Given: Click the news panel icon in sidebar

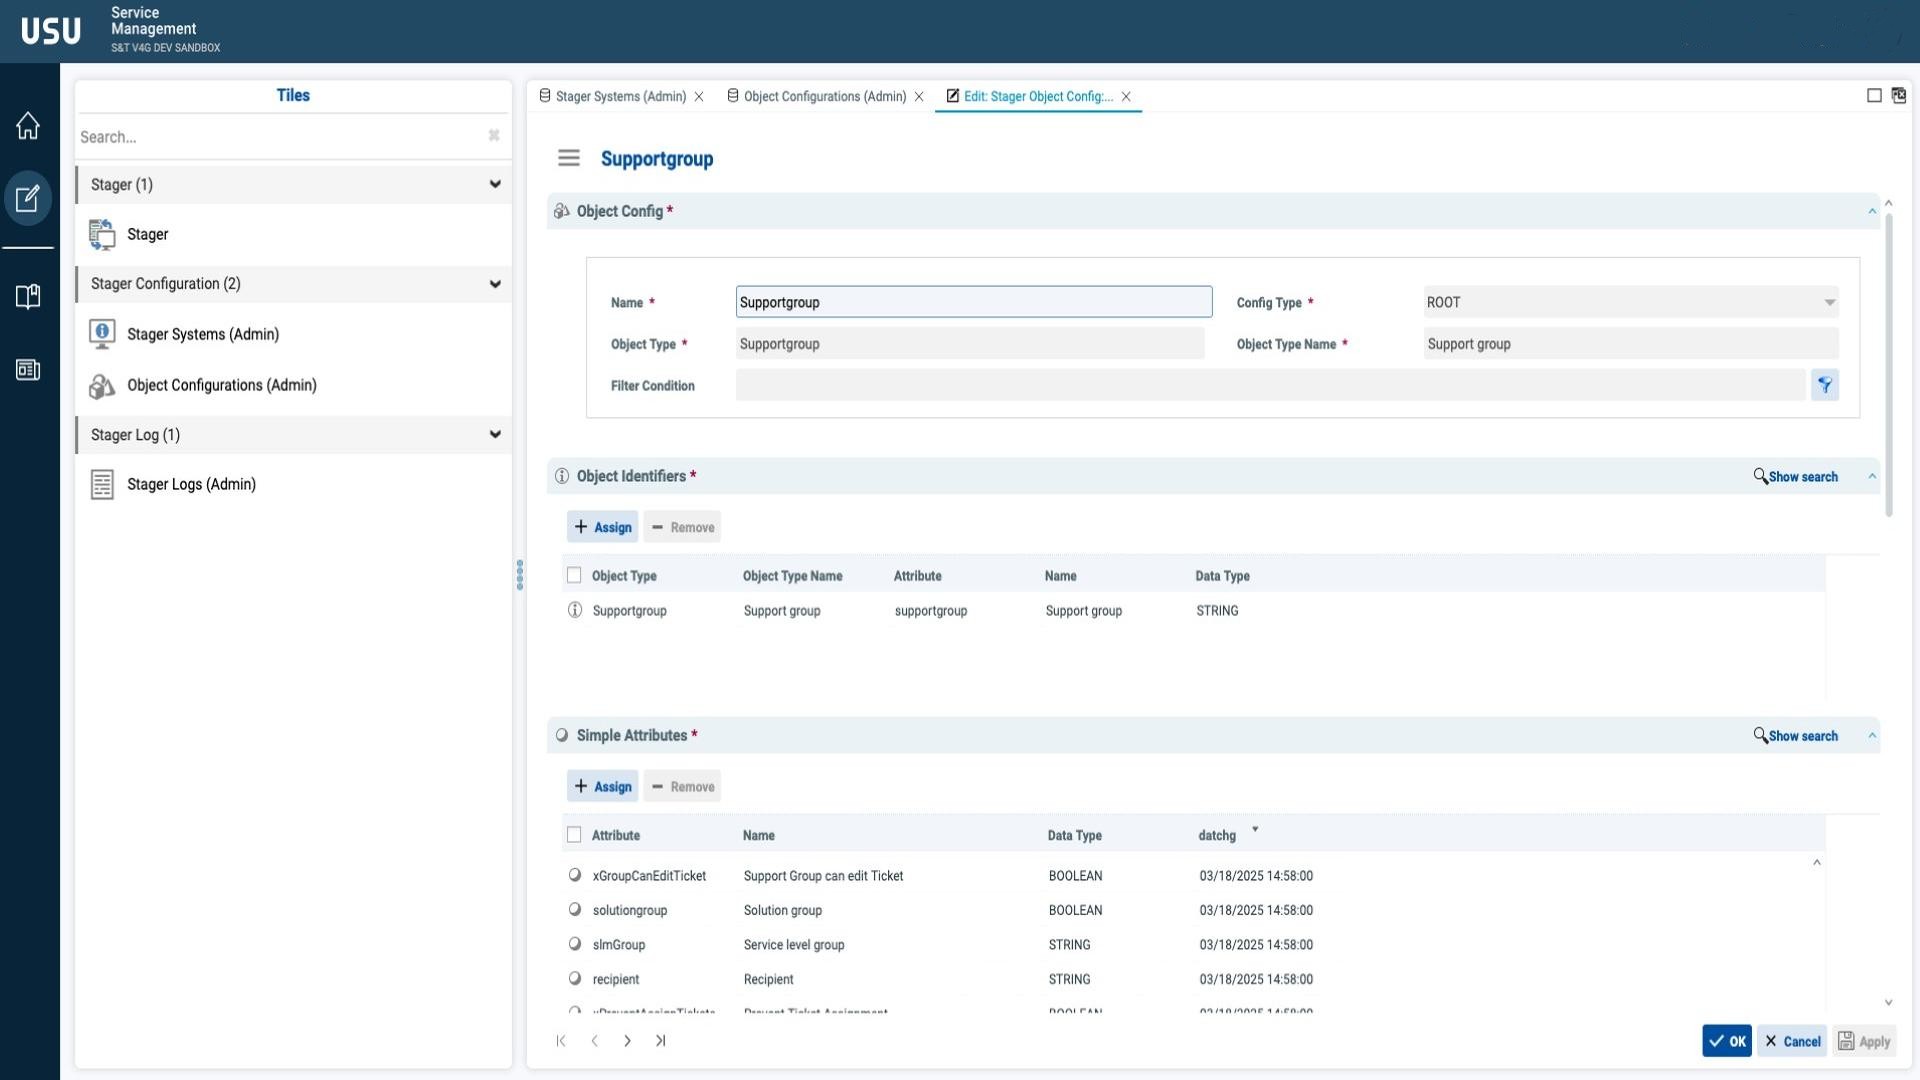Looking at the screenshot, I should pyautogui.click(x=28, y=370).
